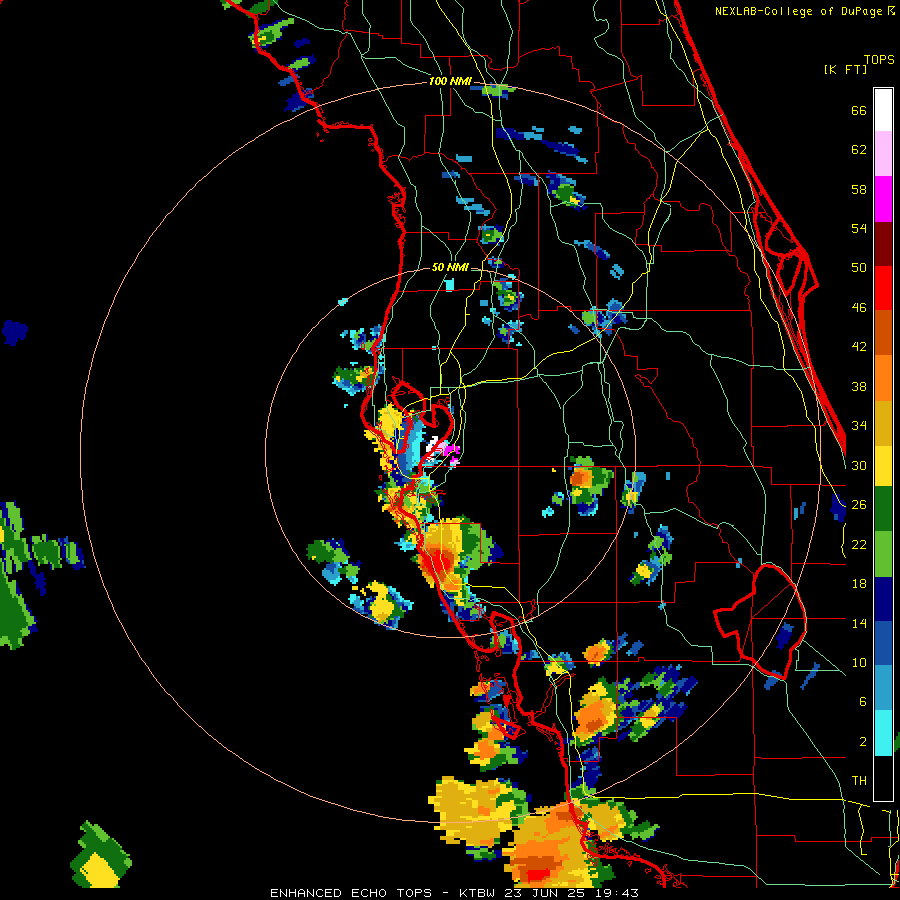
Task: Click the dark red legend color band
Action: point(883,244)
